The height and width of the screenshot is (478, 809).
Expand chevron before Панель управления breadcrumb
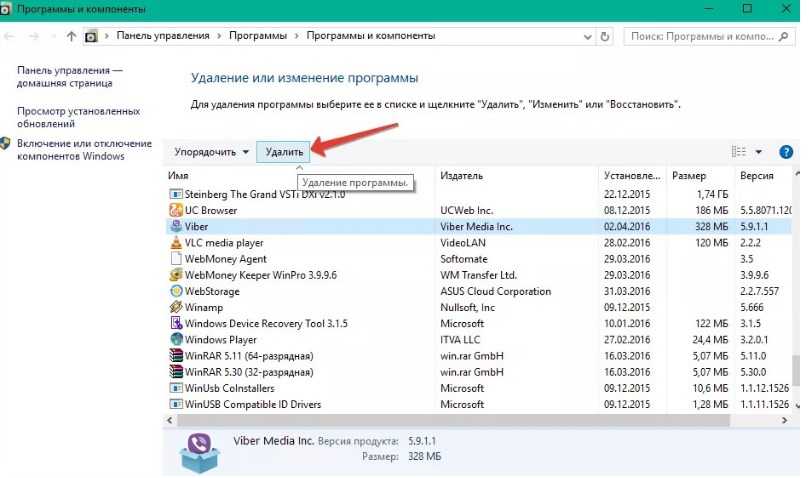pyautogui.click(x=107, y=36)
